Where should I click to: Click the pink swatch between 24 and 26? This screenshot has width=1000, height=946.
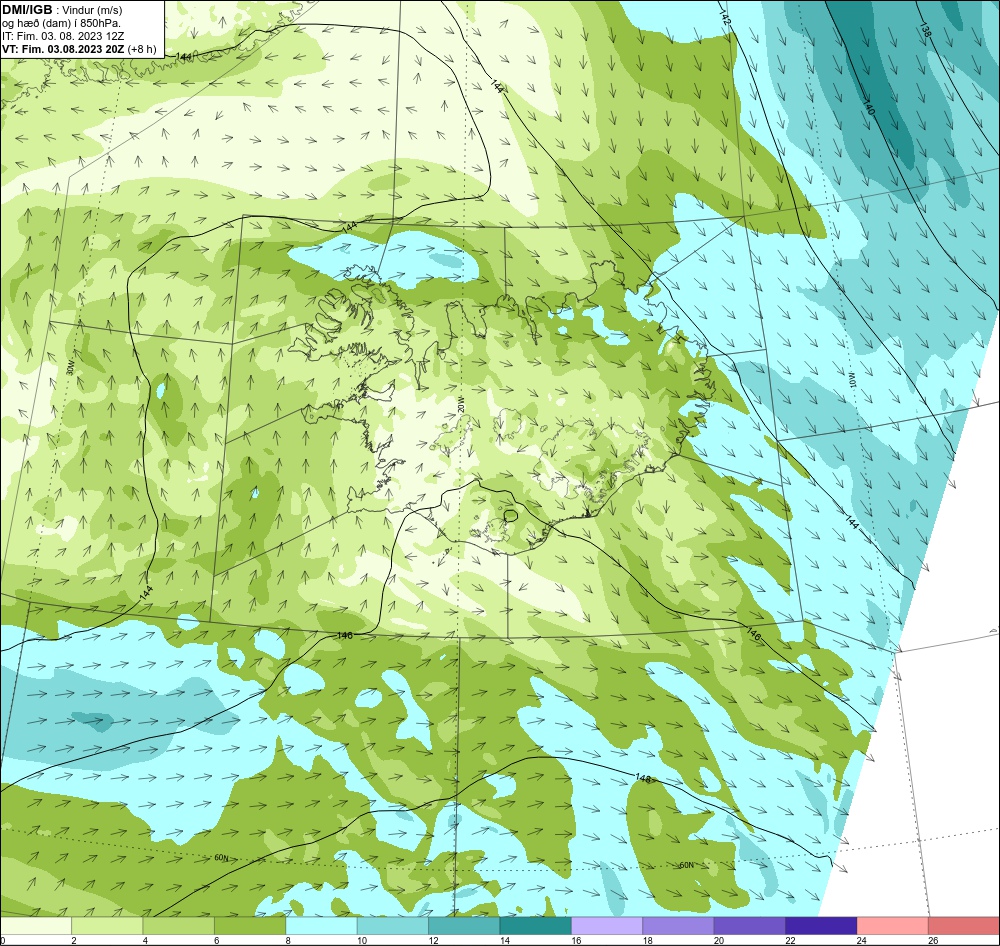[893, 926]
